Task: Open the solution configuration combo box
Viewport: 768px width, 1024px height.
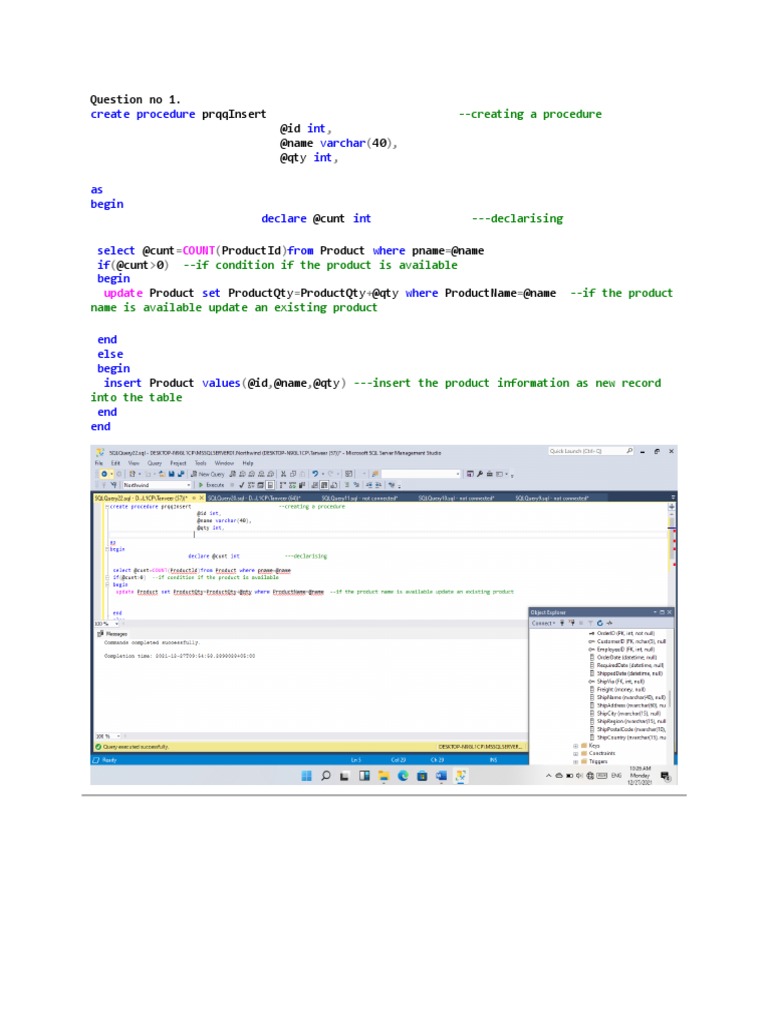Action: click(x=421, y=474)
